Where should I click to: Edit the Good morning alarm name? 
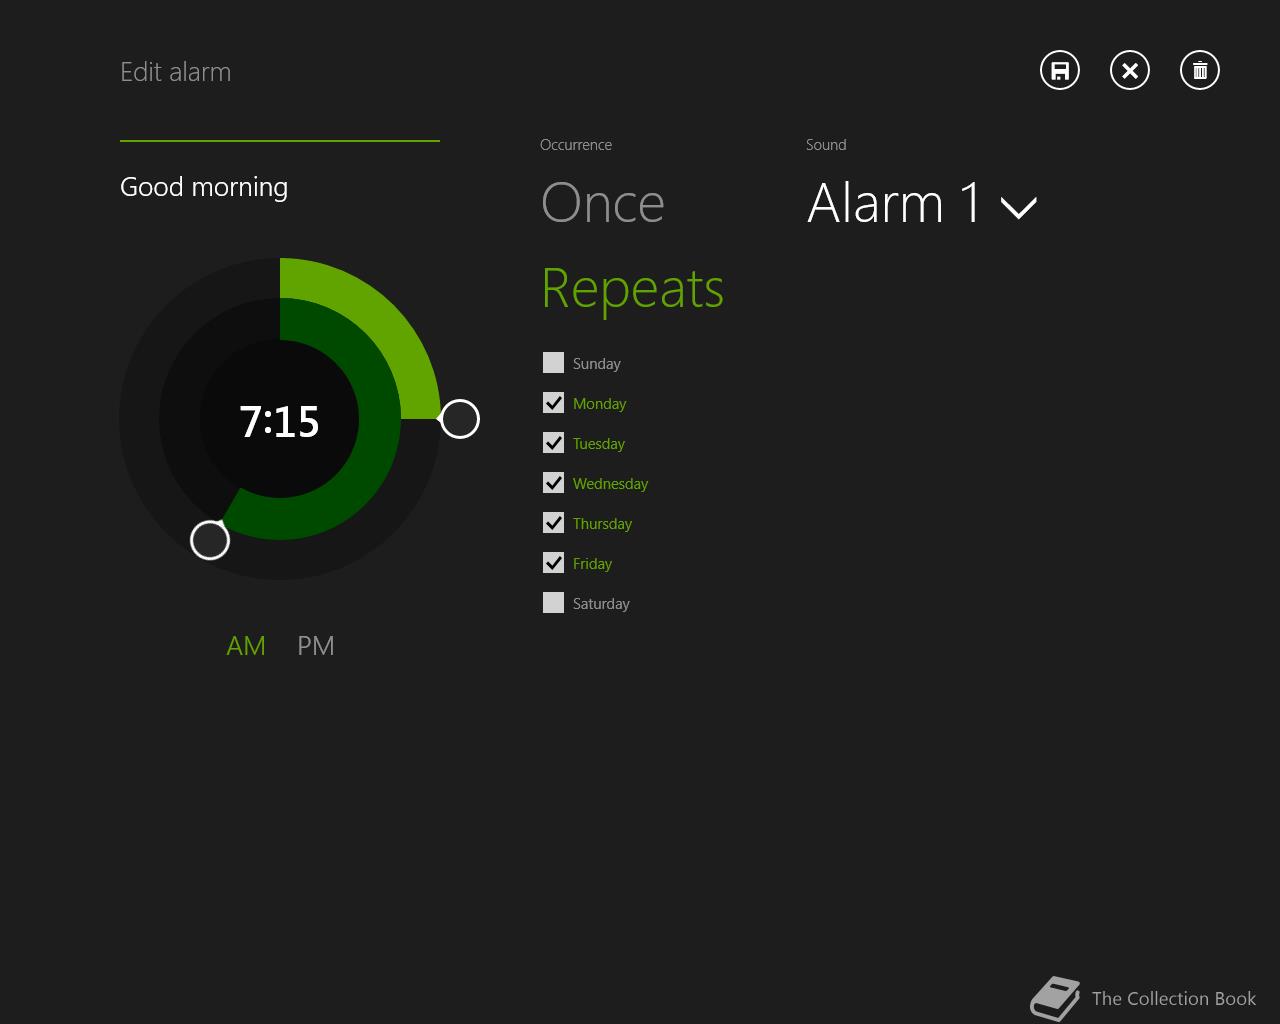pos(204,187)
